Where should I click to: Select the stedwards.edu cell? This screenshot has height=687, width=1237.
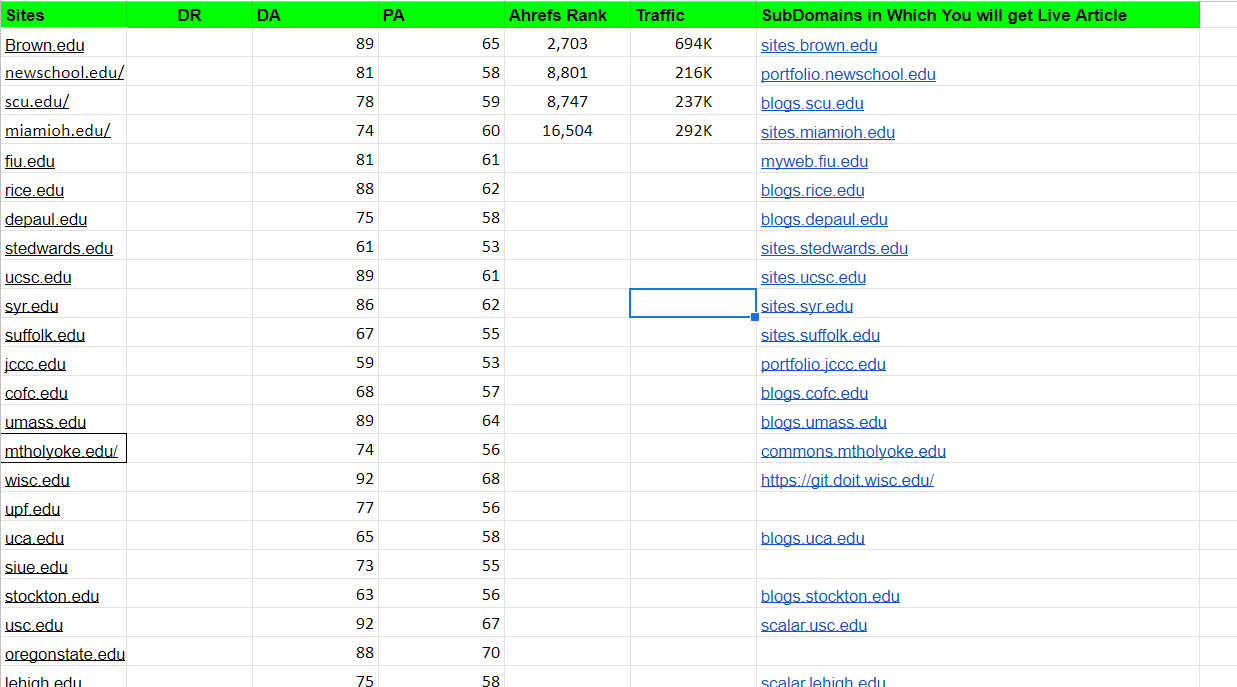(64, 248)
